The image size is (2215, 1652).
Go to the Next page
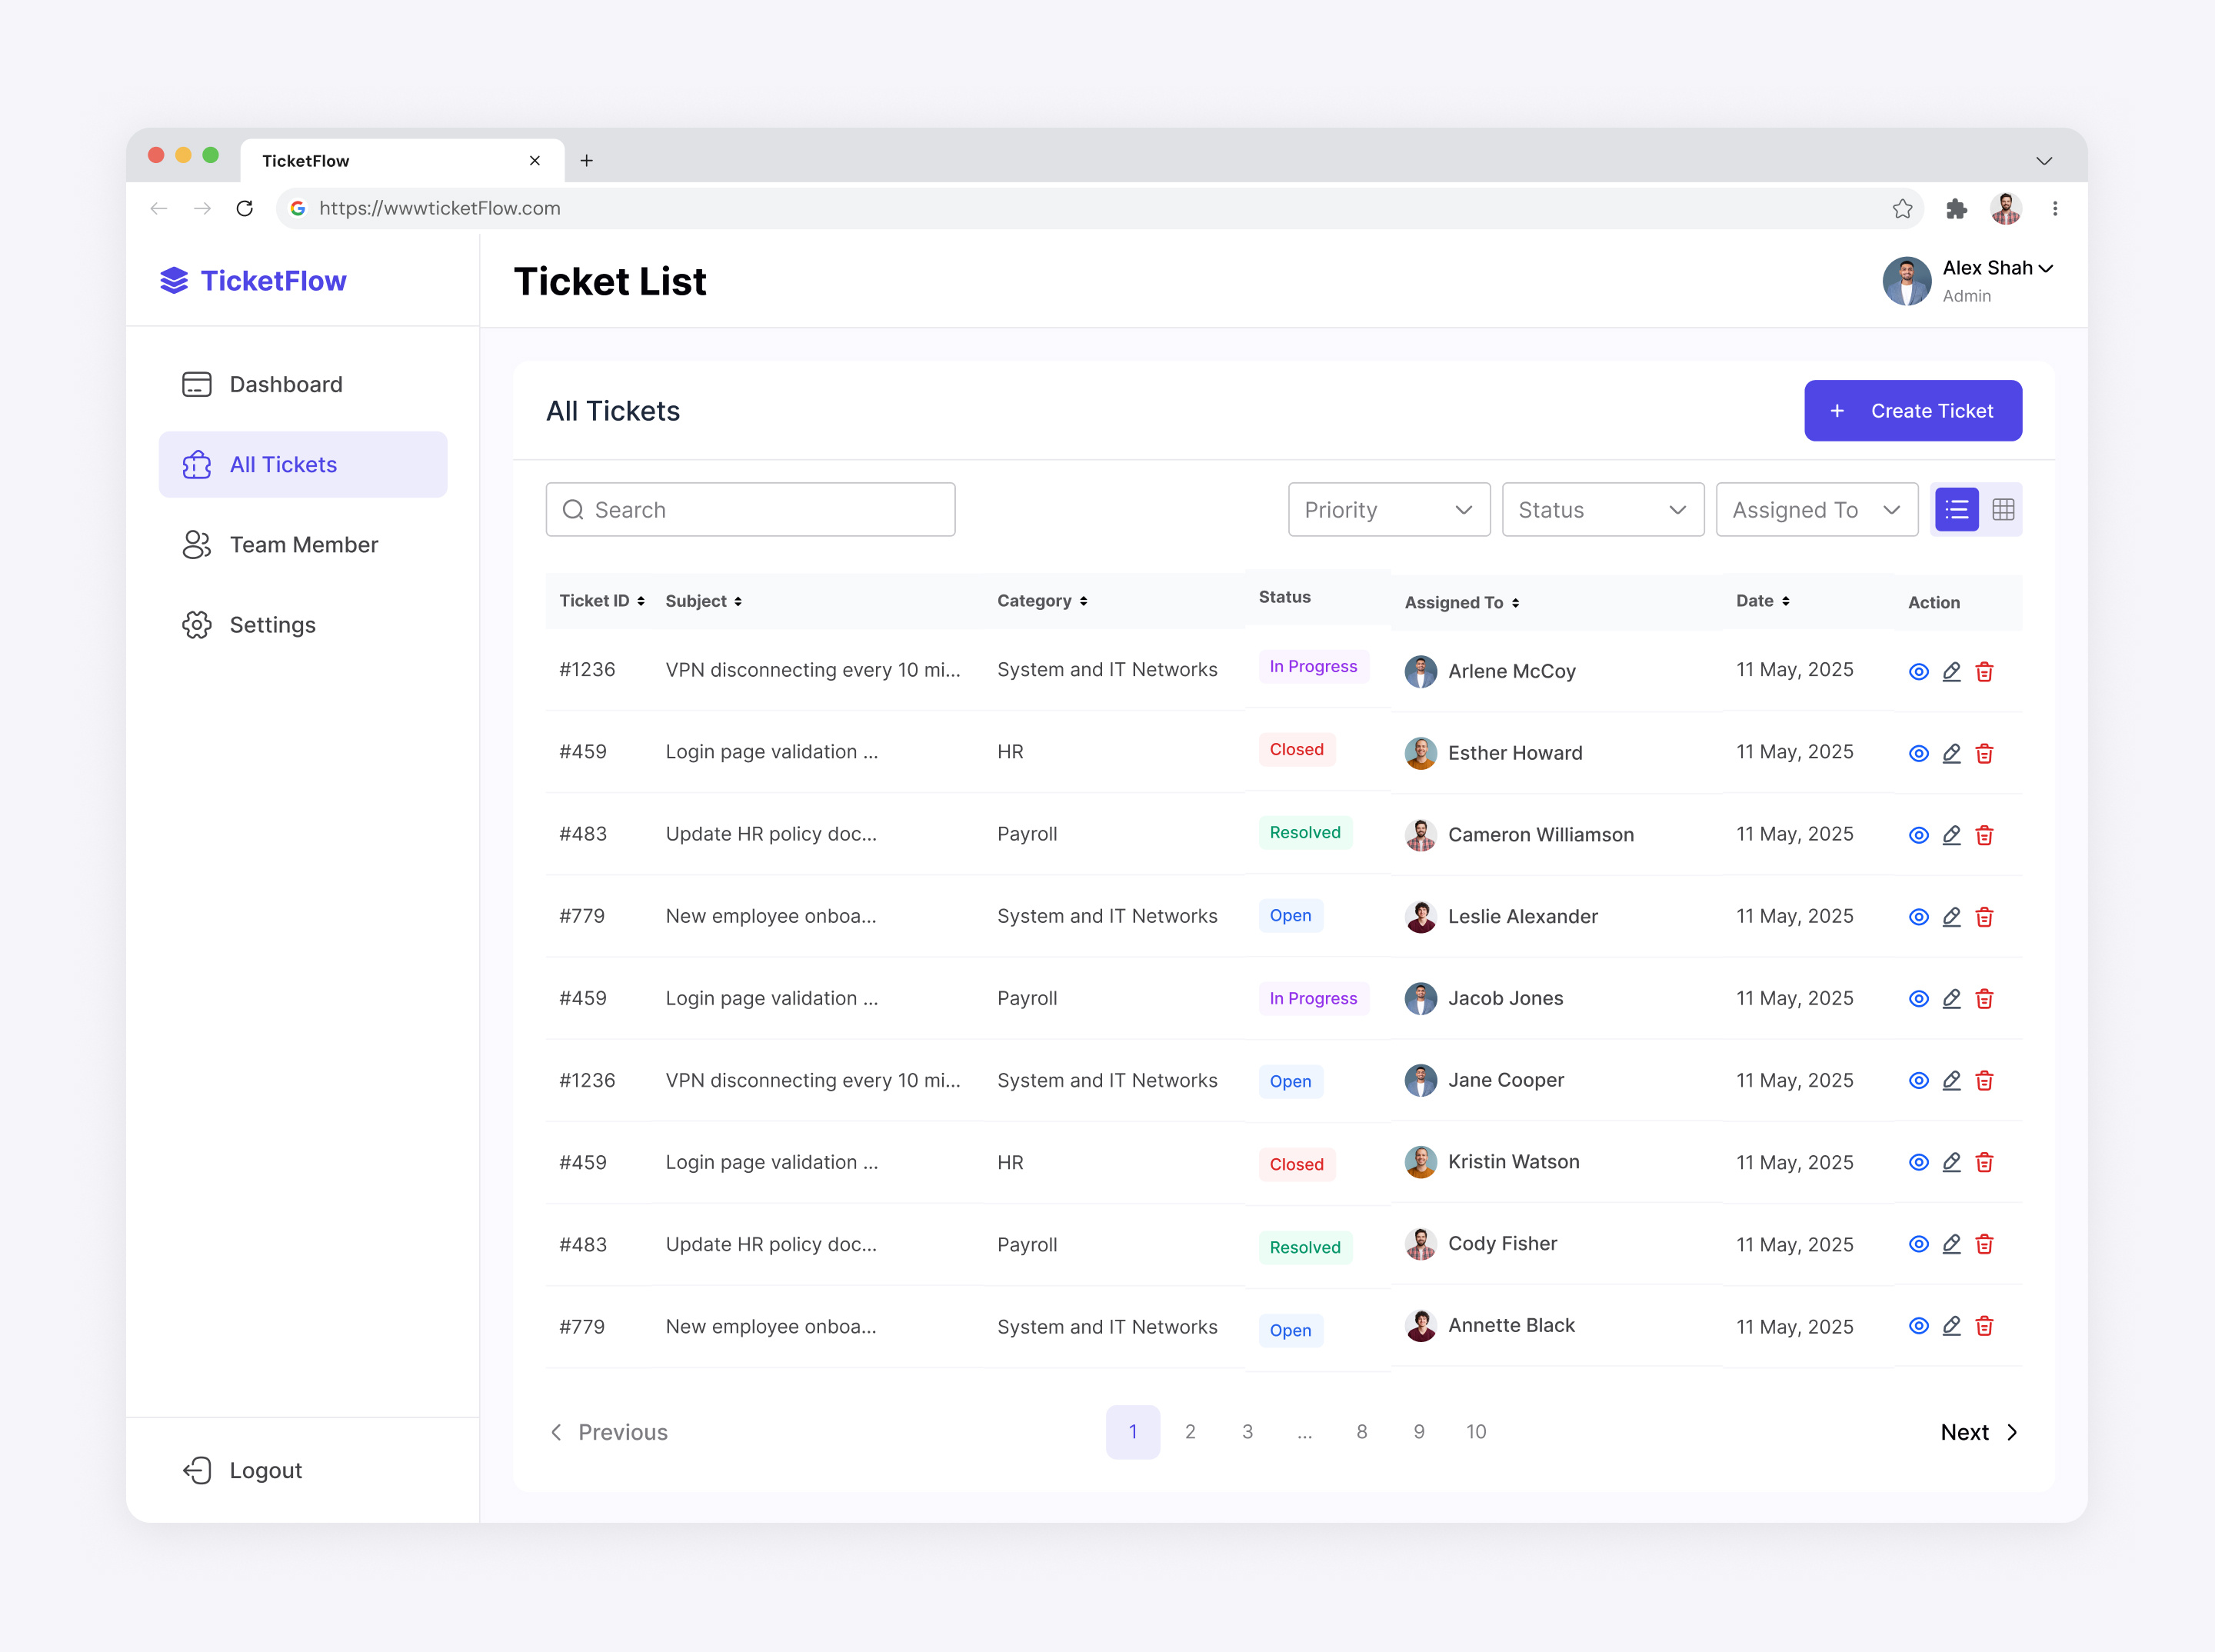[x=1979, y=1432]
